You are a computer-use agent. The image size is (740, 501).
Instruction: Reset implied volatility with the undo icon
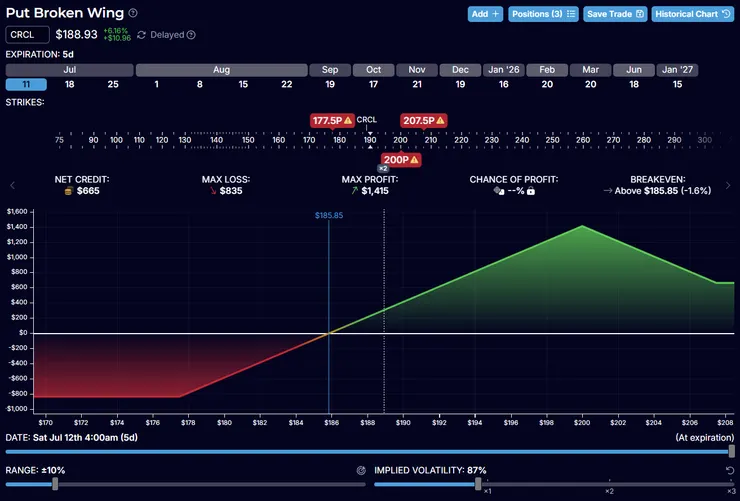click(730, 470)
